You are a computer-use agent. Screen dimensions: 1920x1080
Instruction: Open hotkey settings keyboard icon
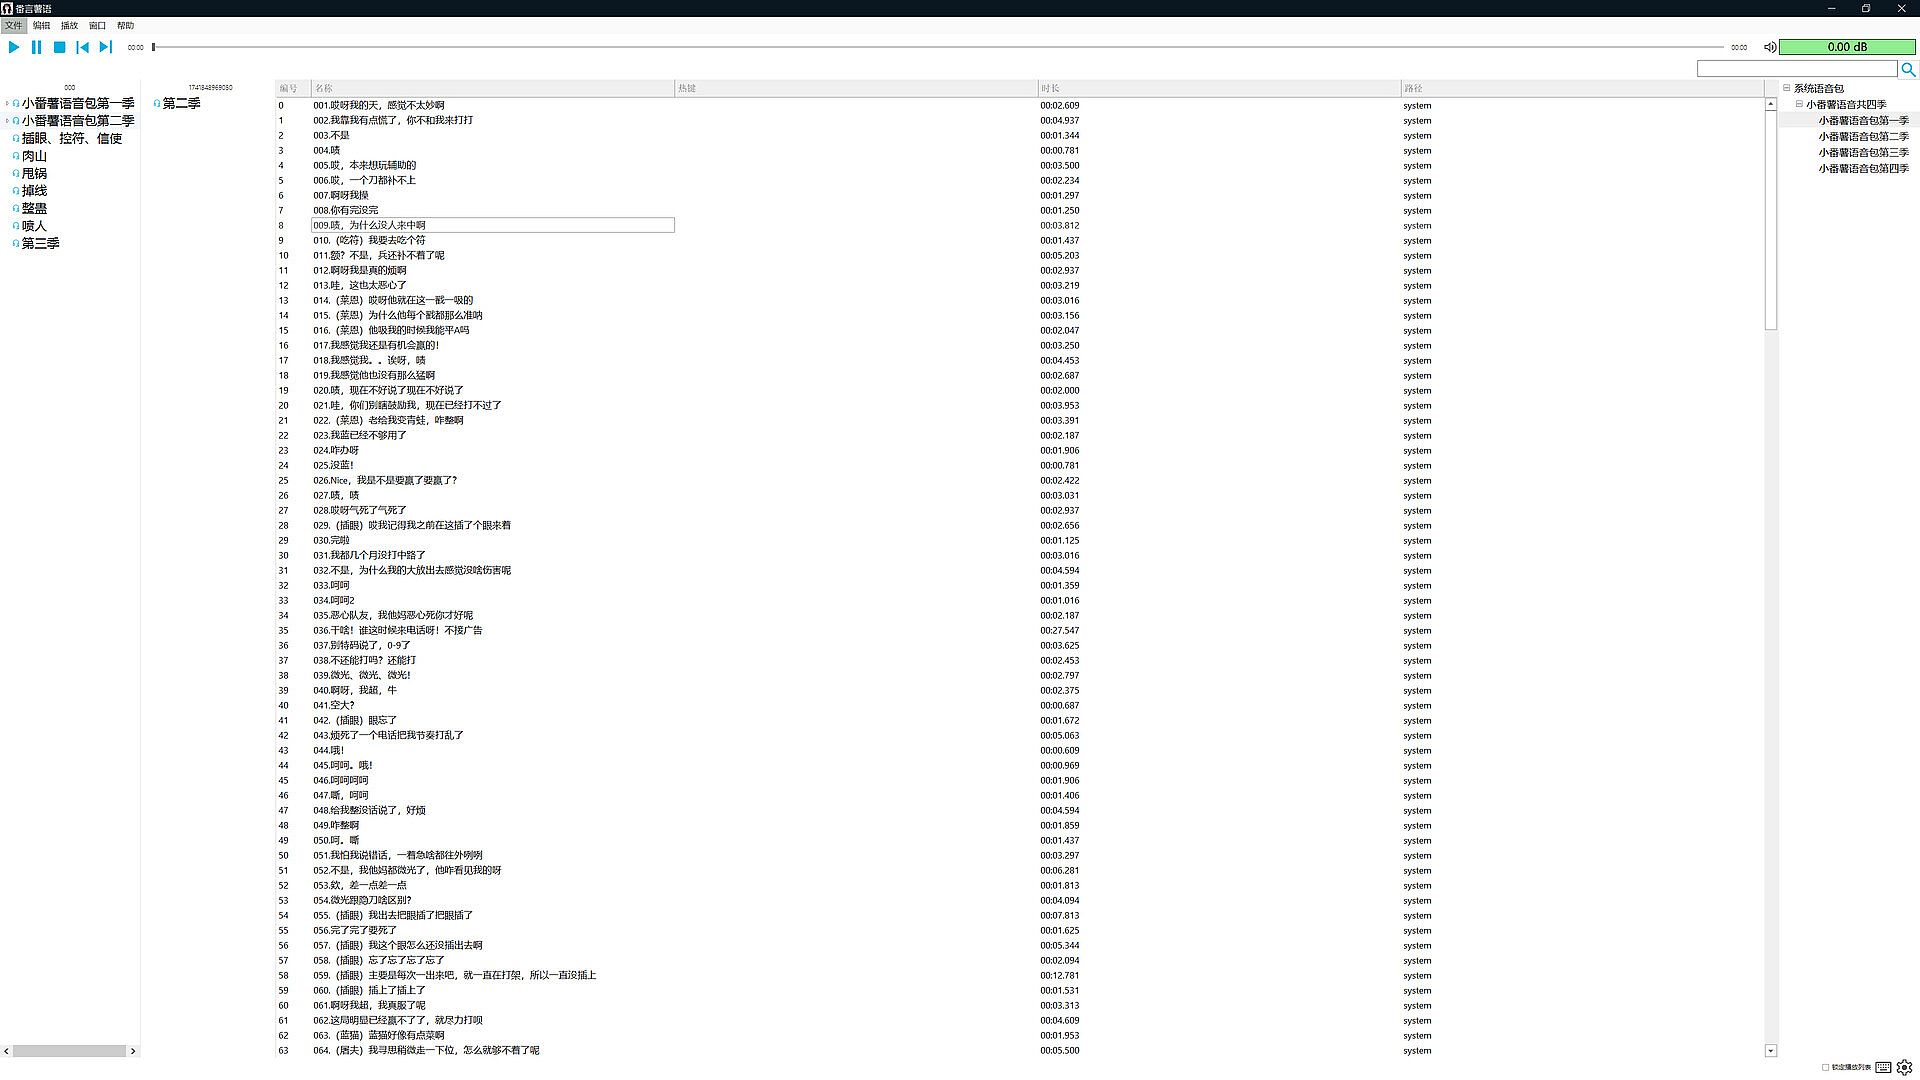click(x=1883, y=1067)
